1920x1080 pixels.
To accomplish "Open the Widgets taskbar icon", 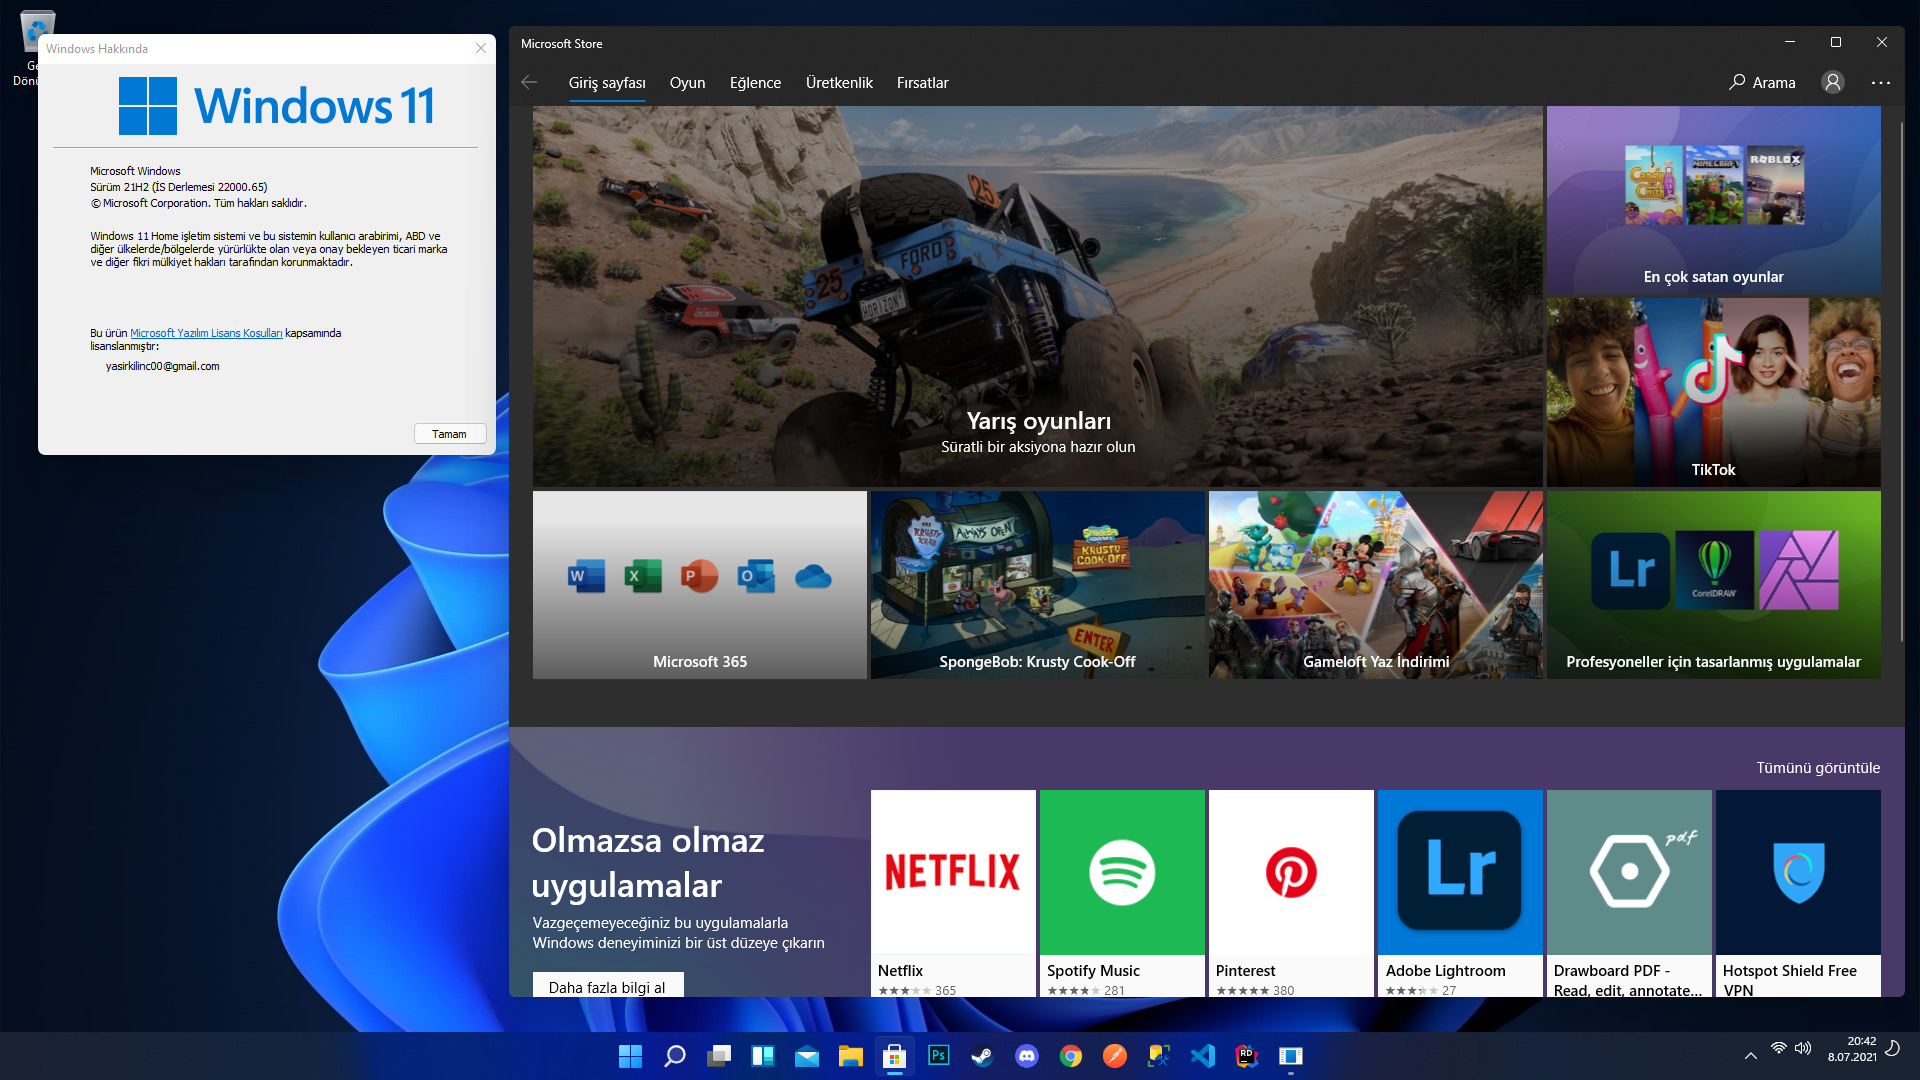I will 762,1056.
